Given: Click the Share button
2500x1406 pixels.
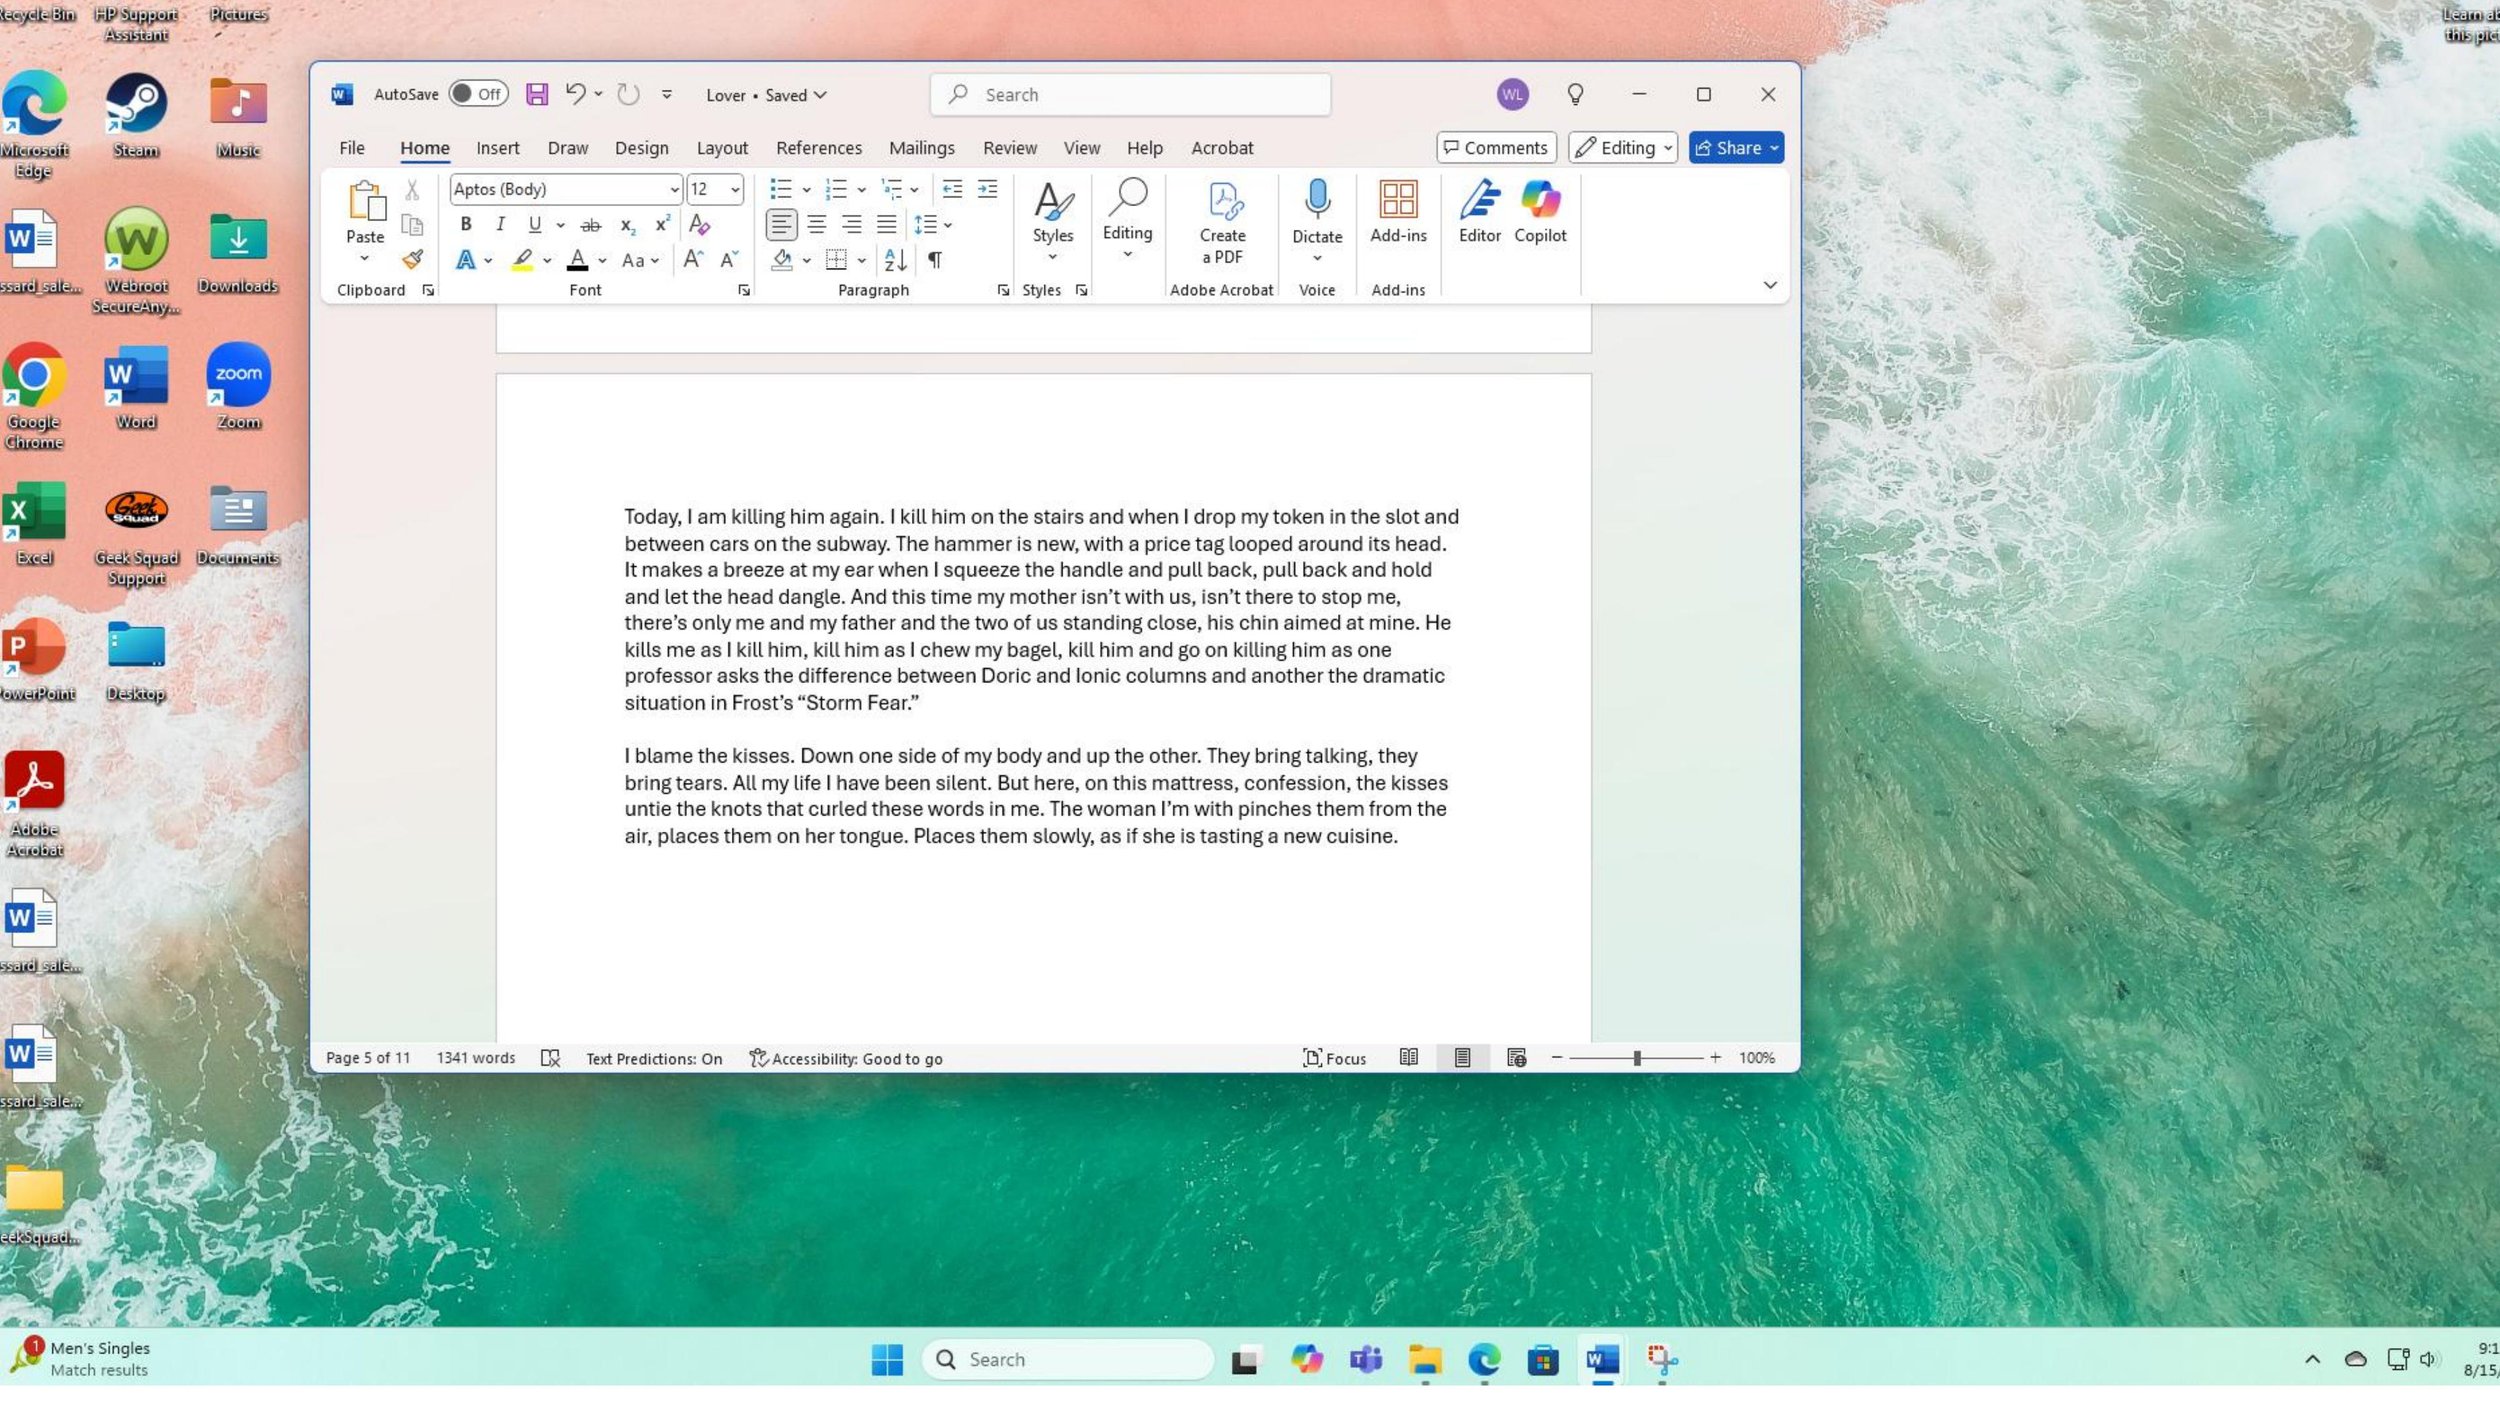Looking at the screenshot, I should (x=1736, y=148).
